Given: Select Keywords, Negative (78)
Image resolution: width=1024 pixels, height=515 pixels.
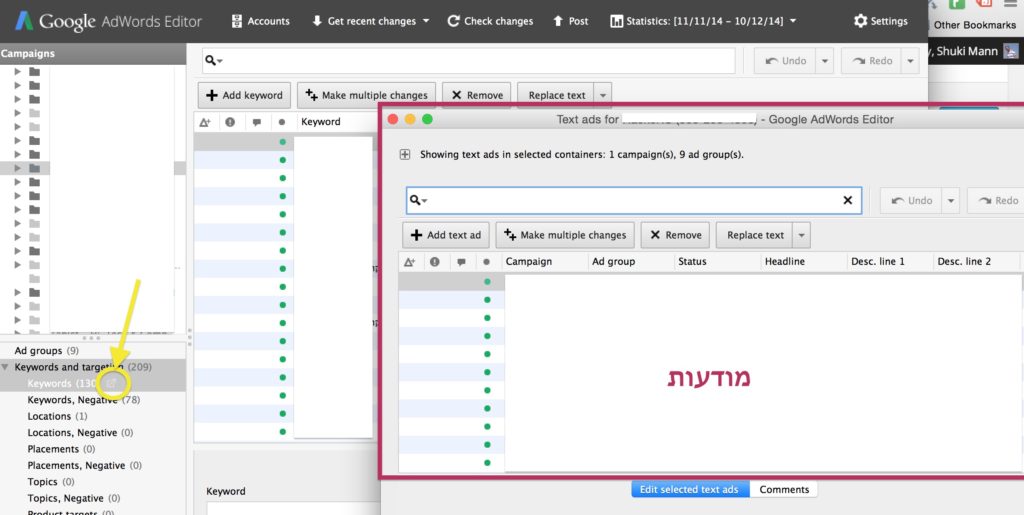Looking at the screenshot, I should point(84,399).
